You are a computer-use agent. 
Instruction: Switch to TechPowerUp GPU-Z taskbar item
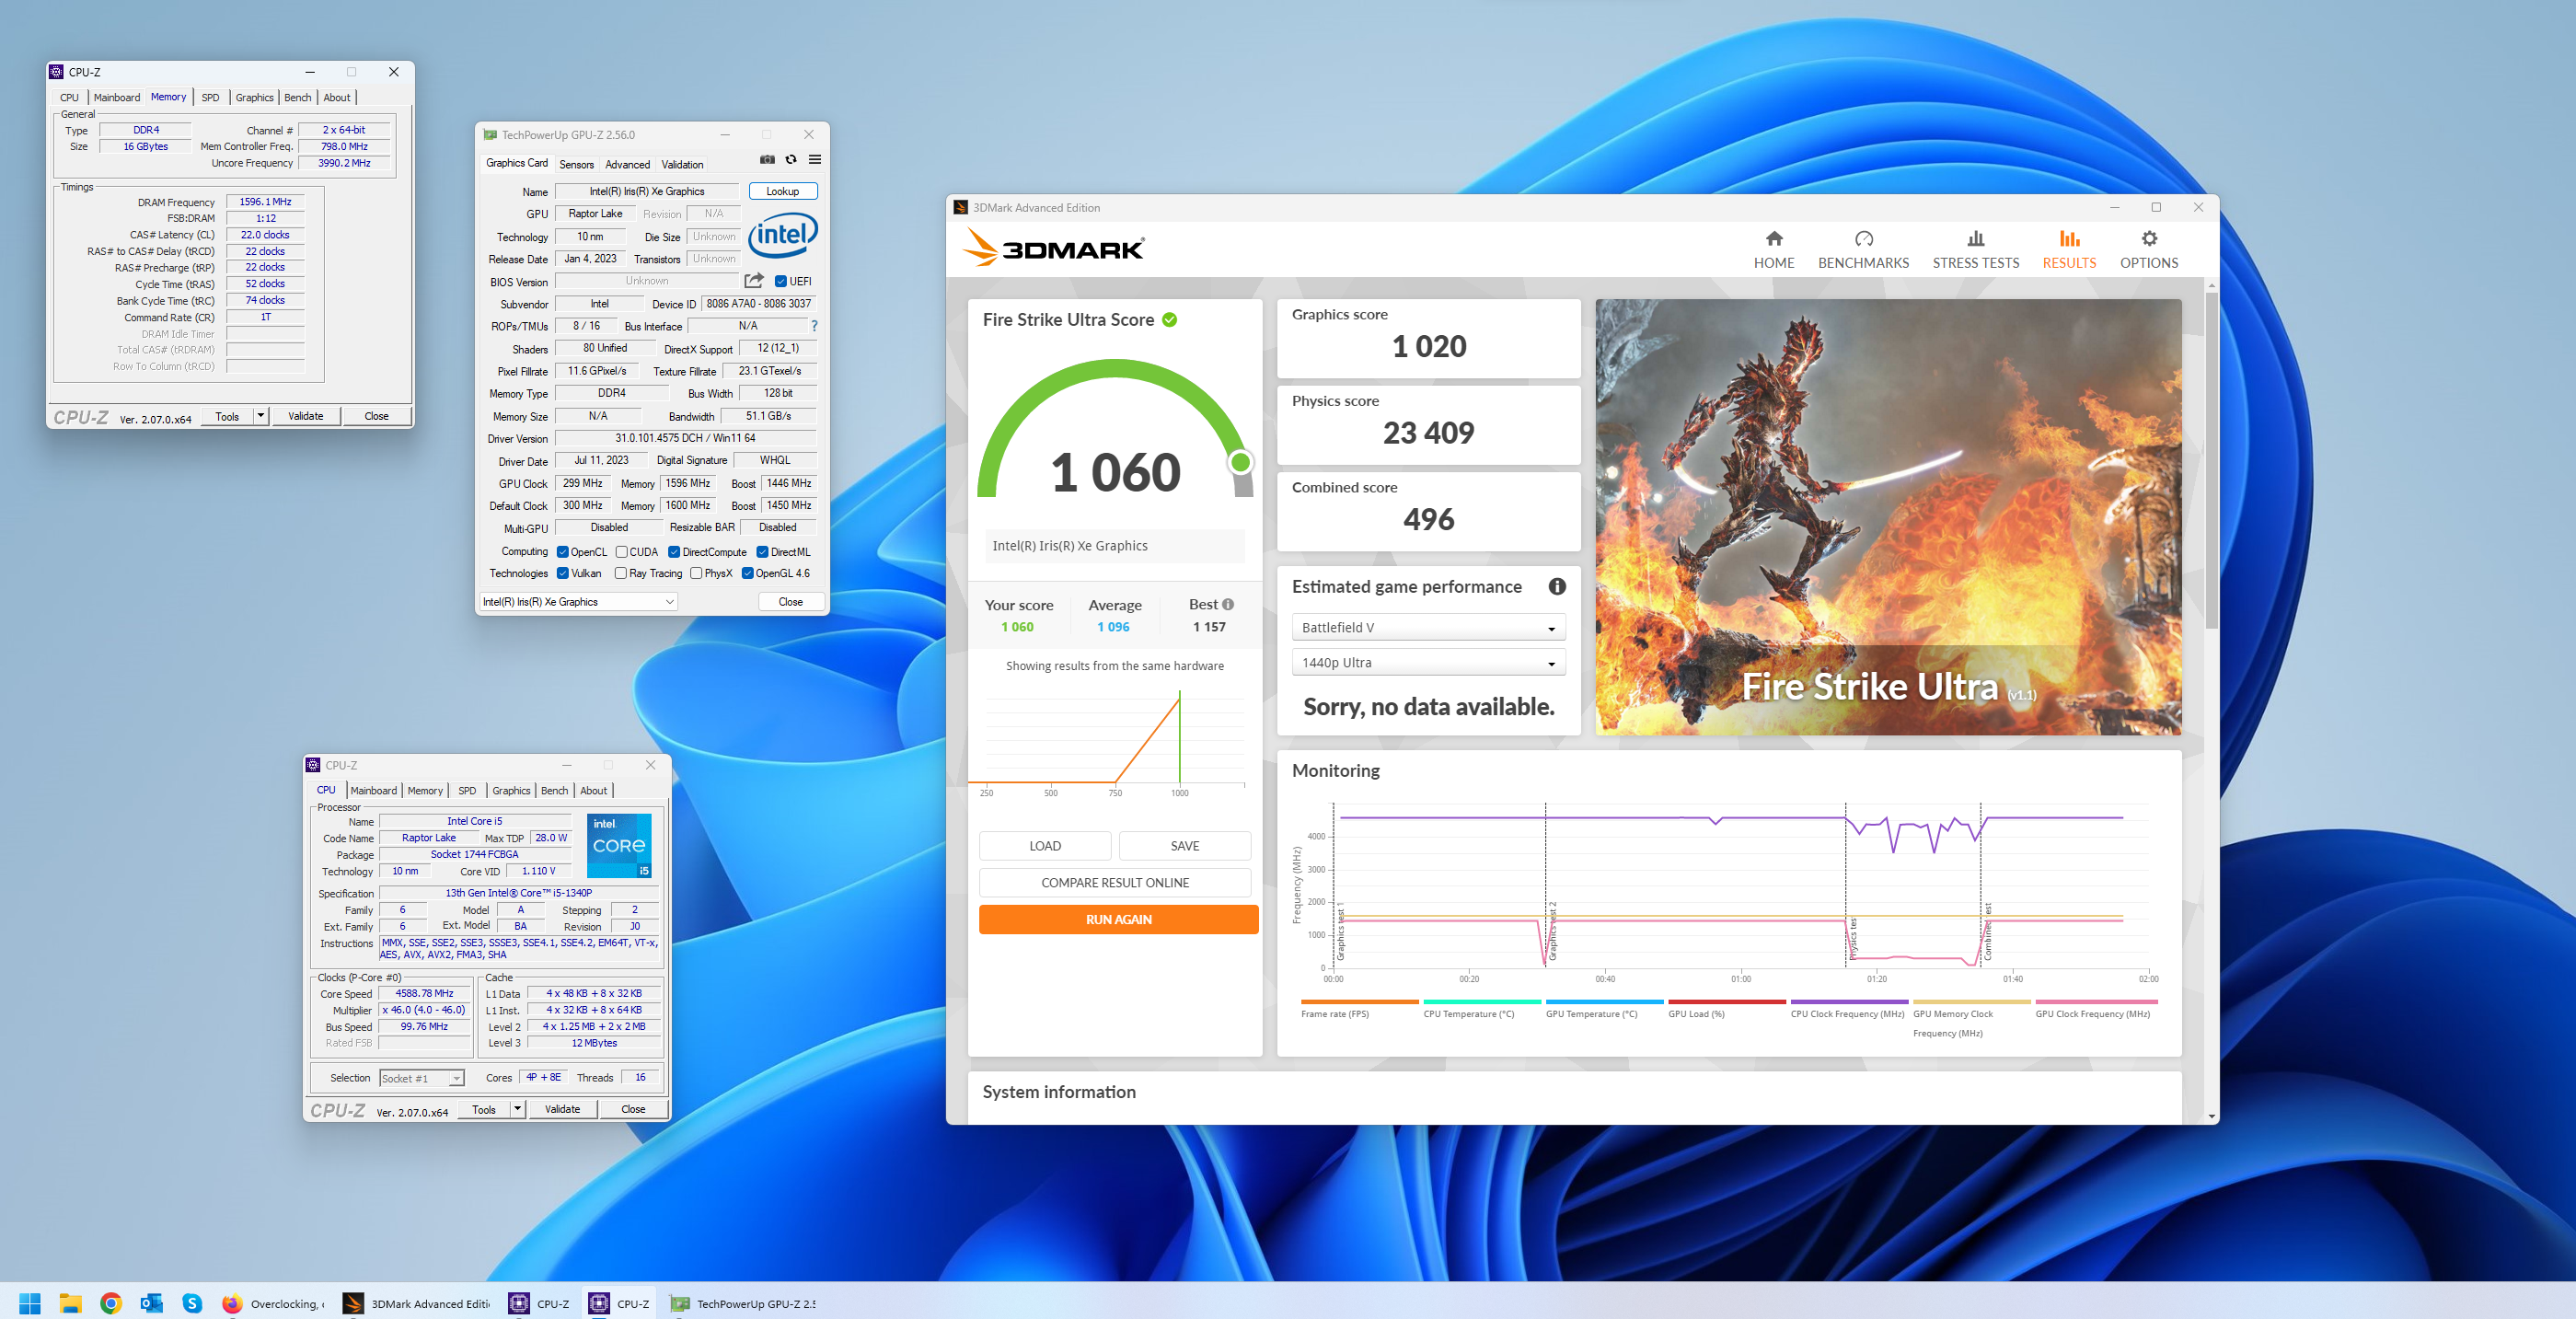742,1303
